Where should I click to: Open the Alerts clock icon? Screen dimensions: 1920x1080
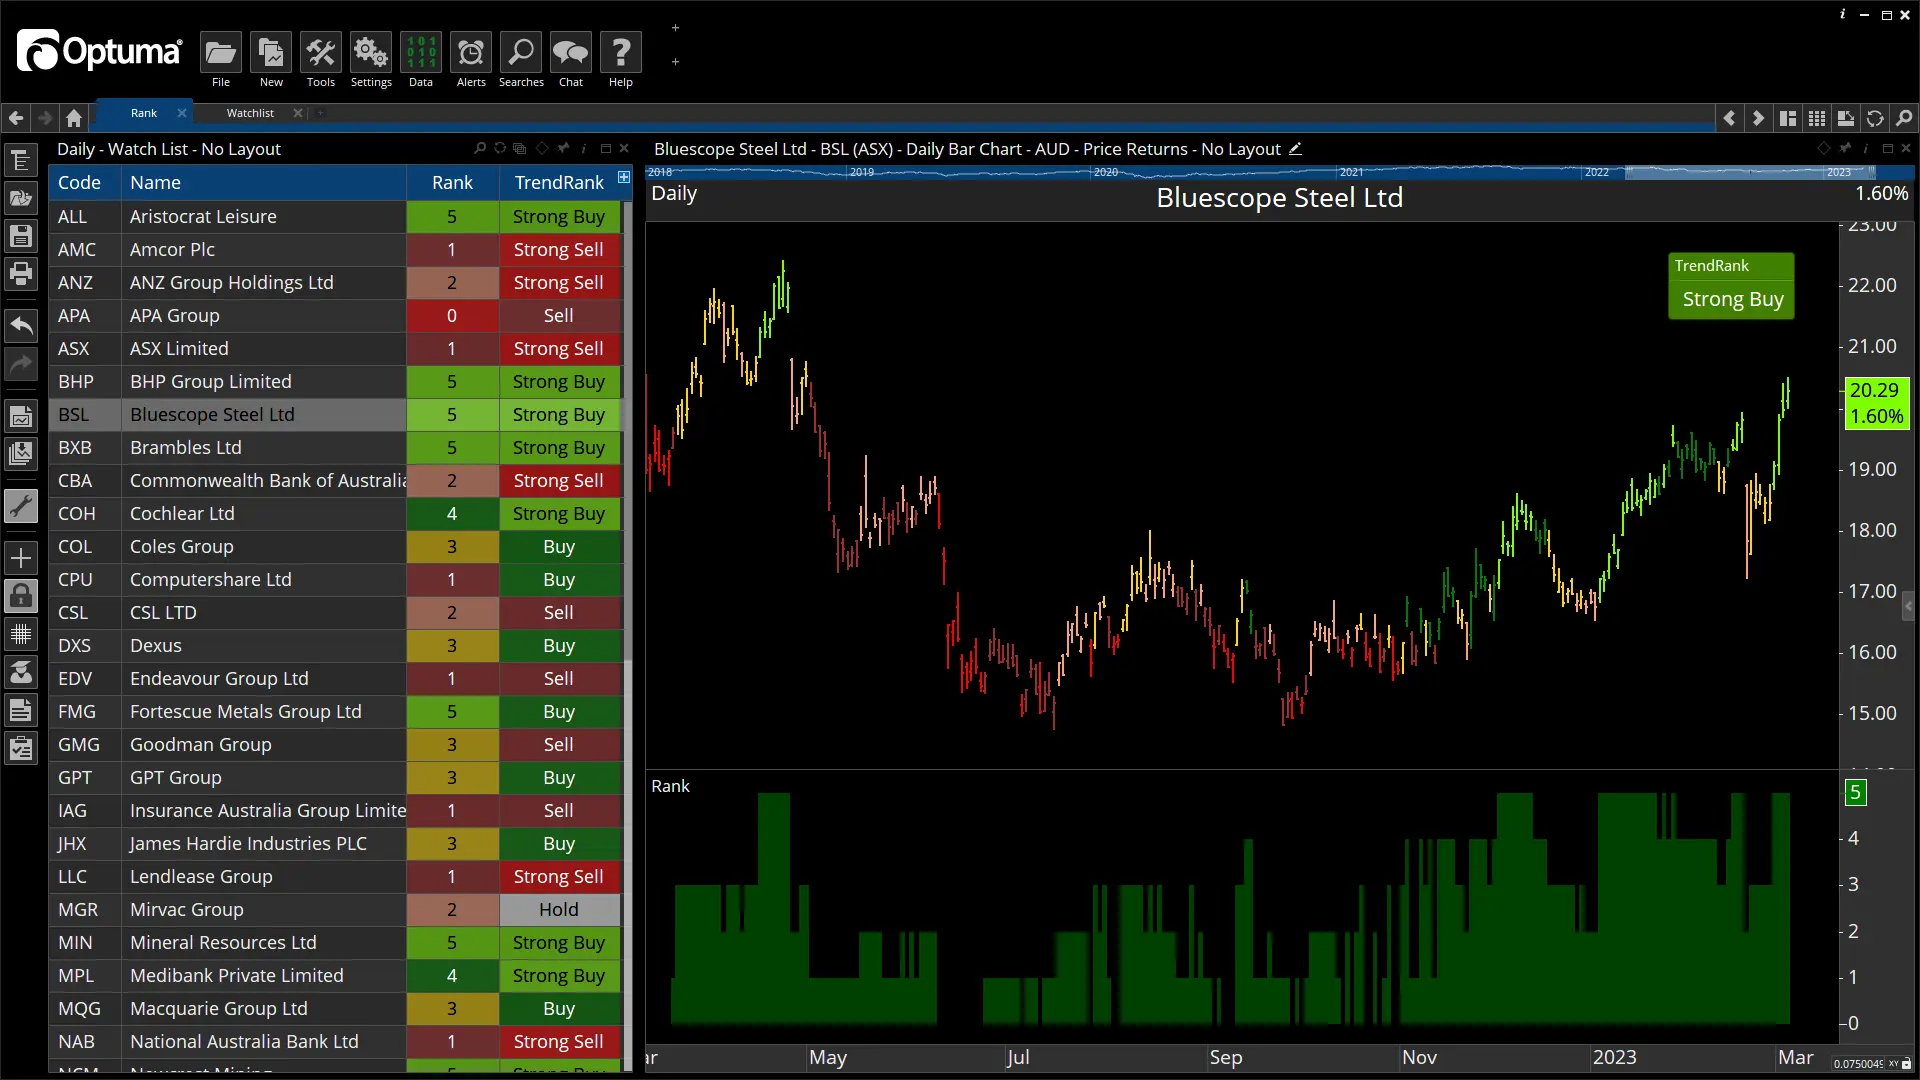(x=471, y=53)
